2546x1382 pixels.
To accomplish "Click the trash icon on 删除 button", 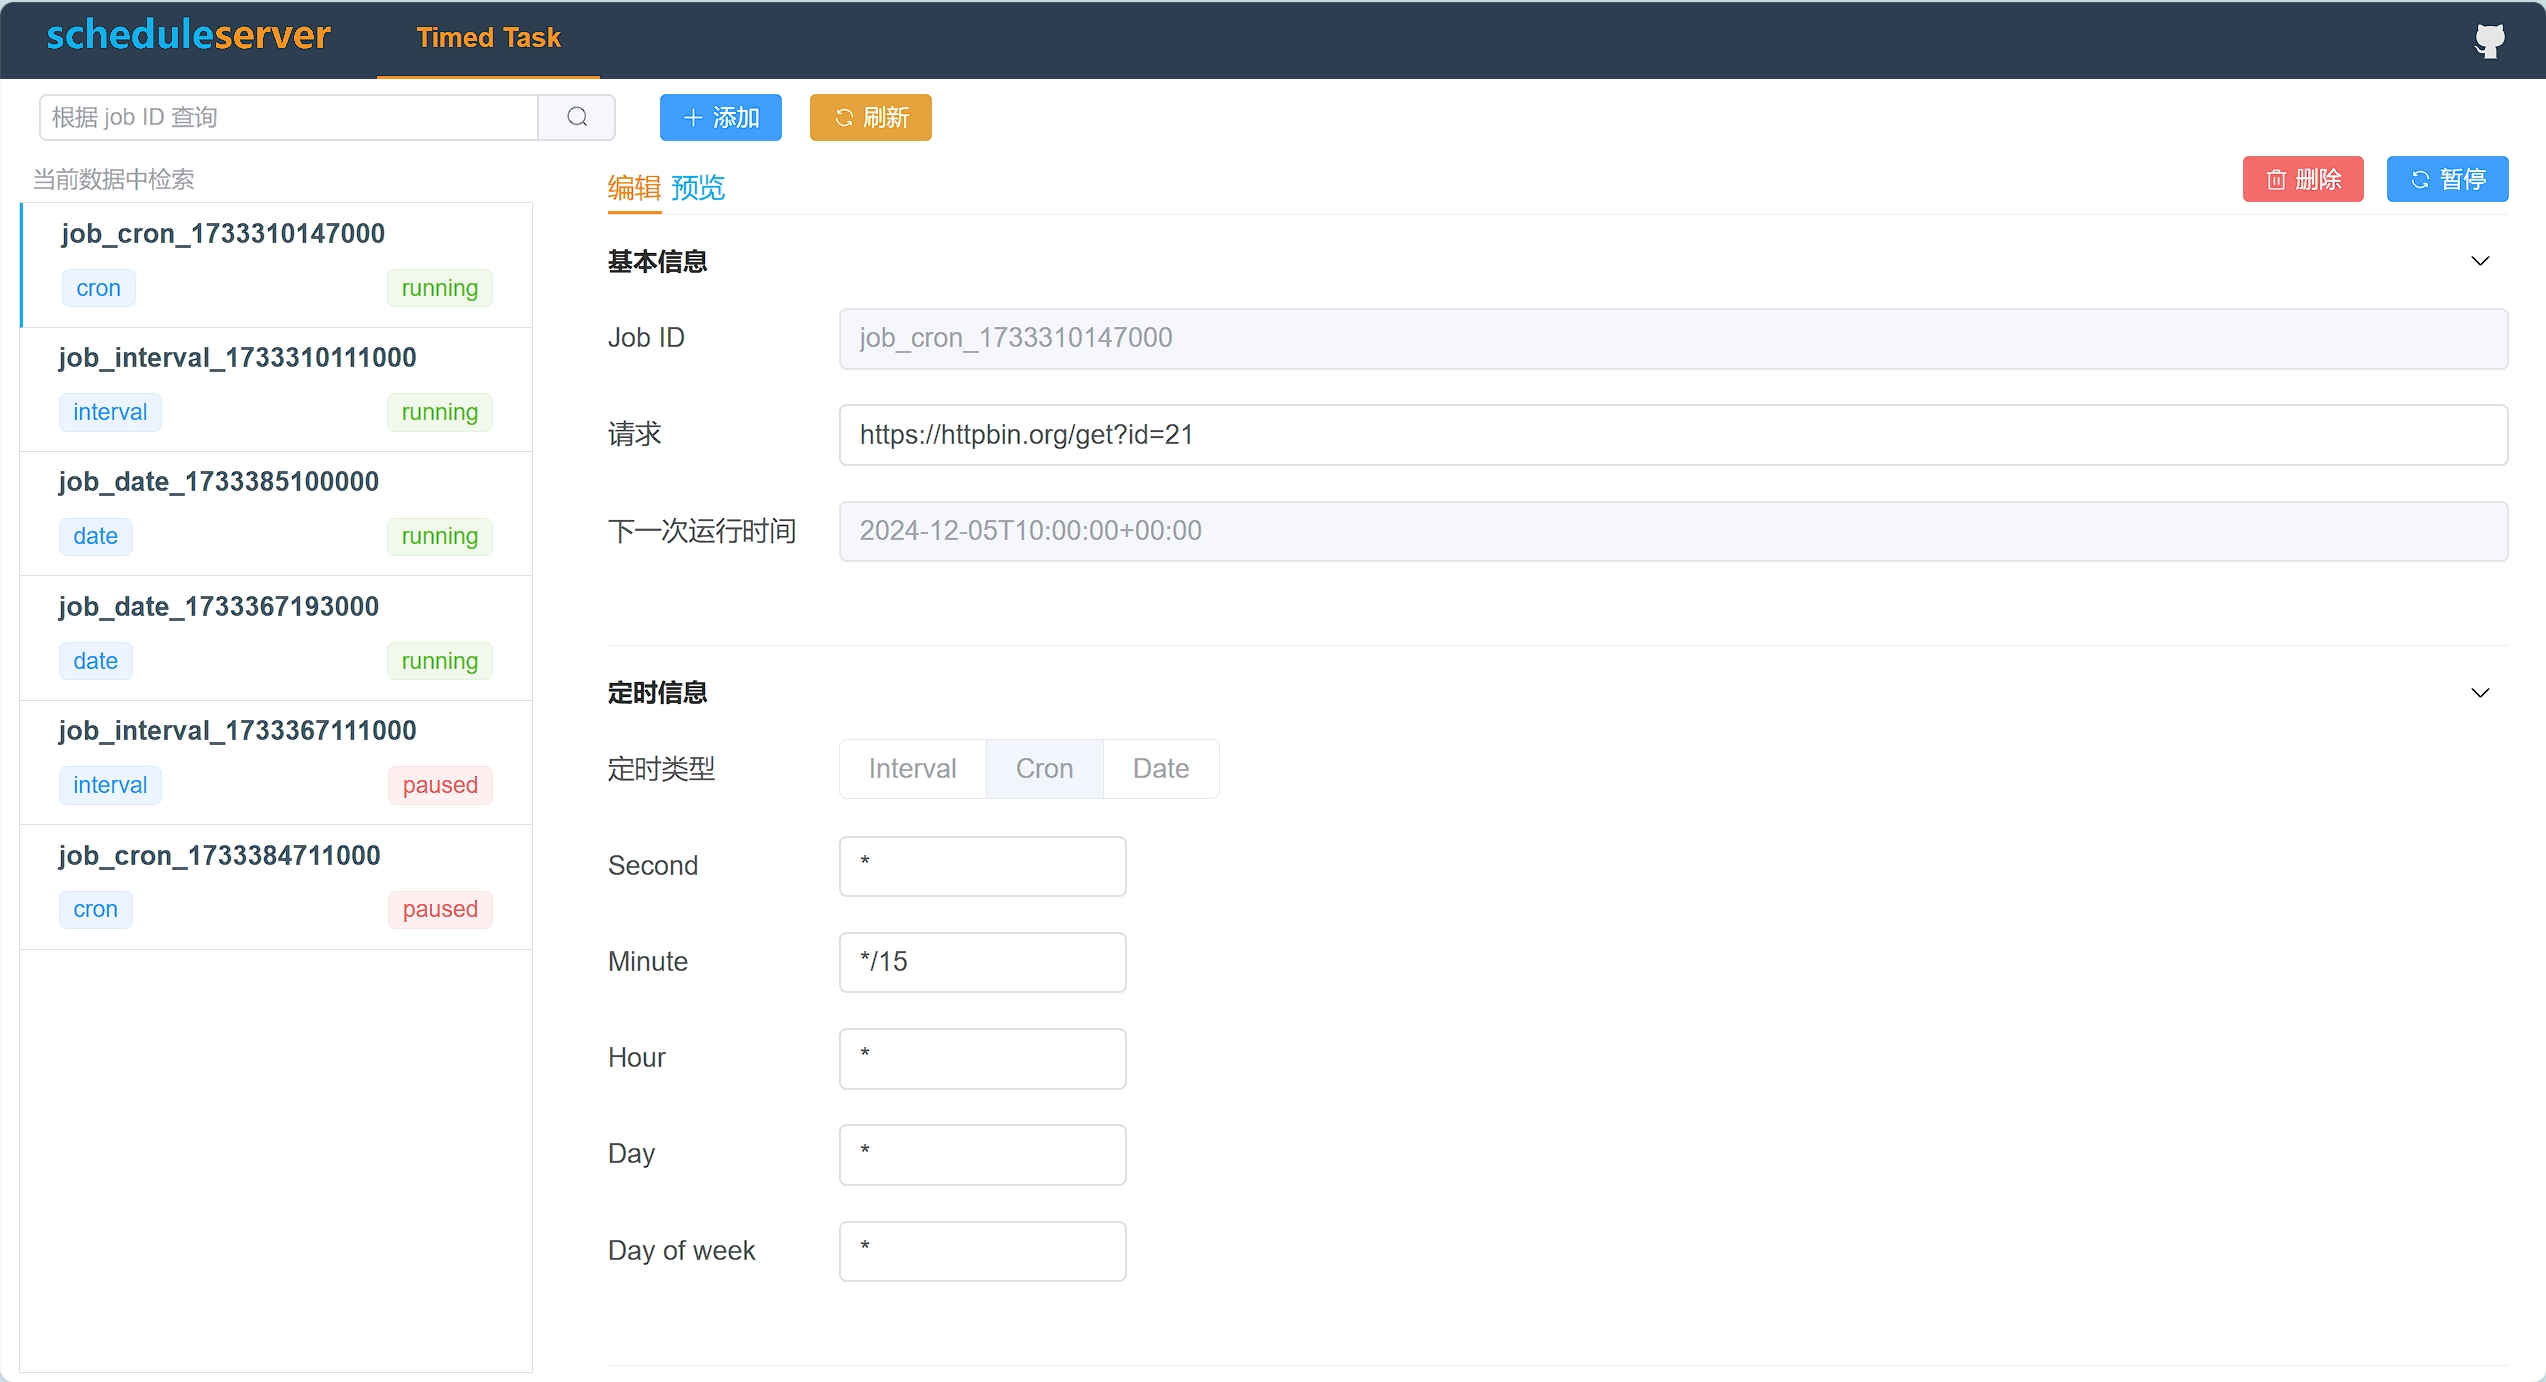I will click(2276, 180).
